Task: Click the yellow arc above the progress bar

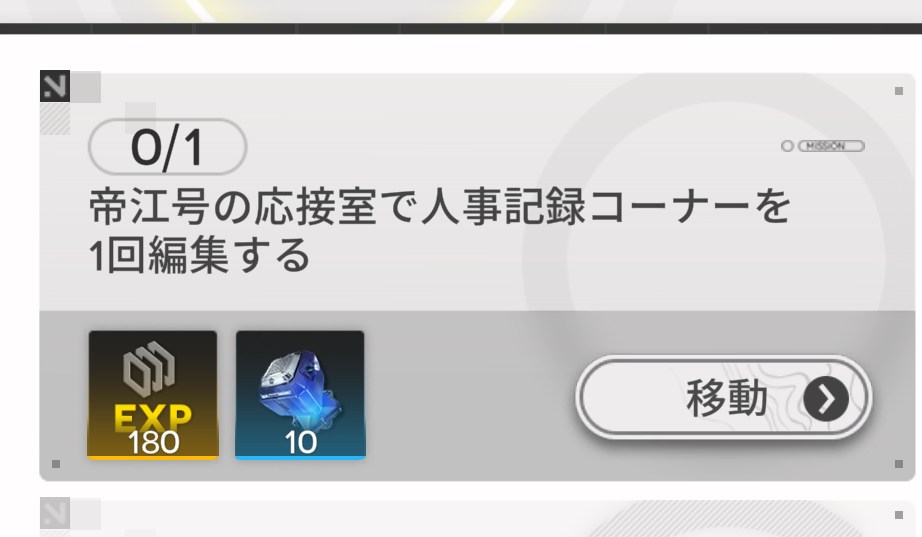Action: click(x=353, y=10)
